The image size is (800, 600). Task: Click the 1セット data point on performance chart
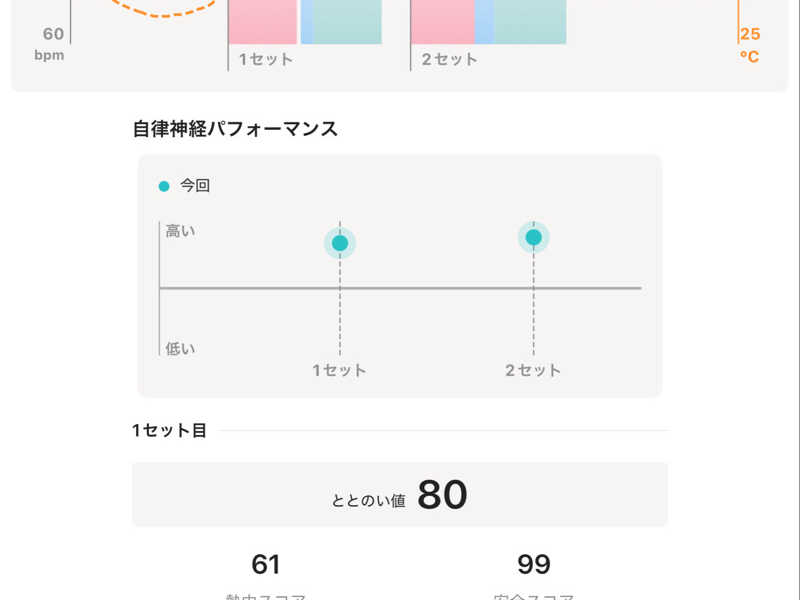[340, 243]
